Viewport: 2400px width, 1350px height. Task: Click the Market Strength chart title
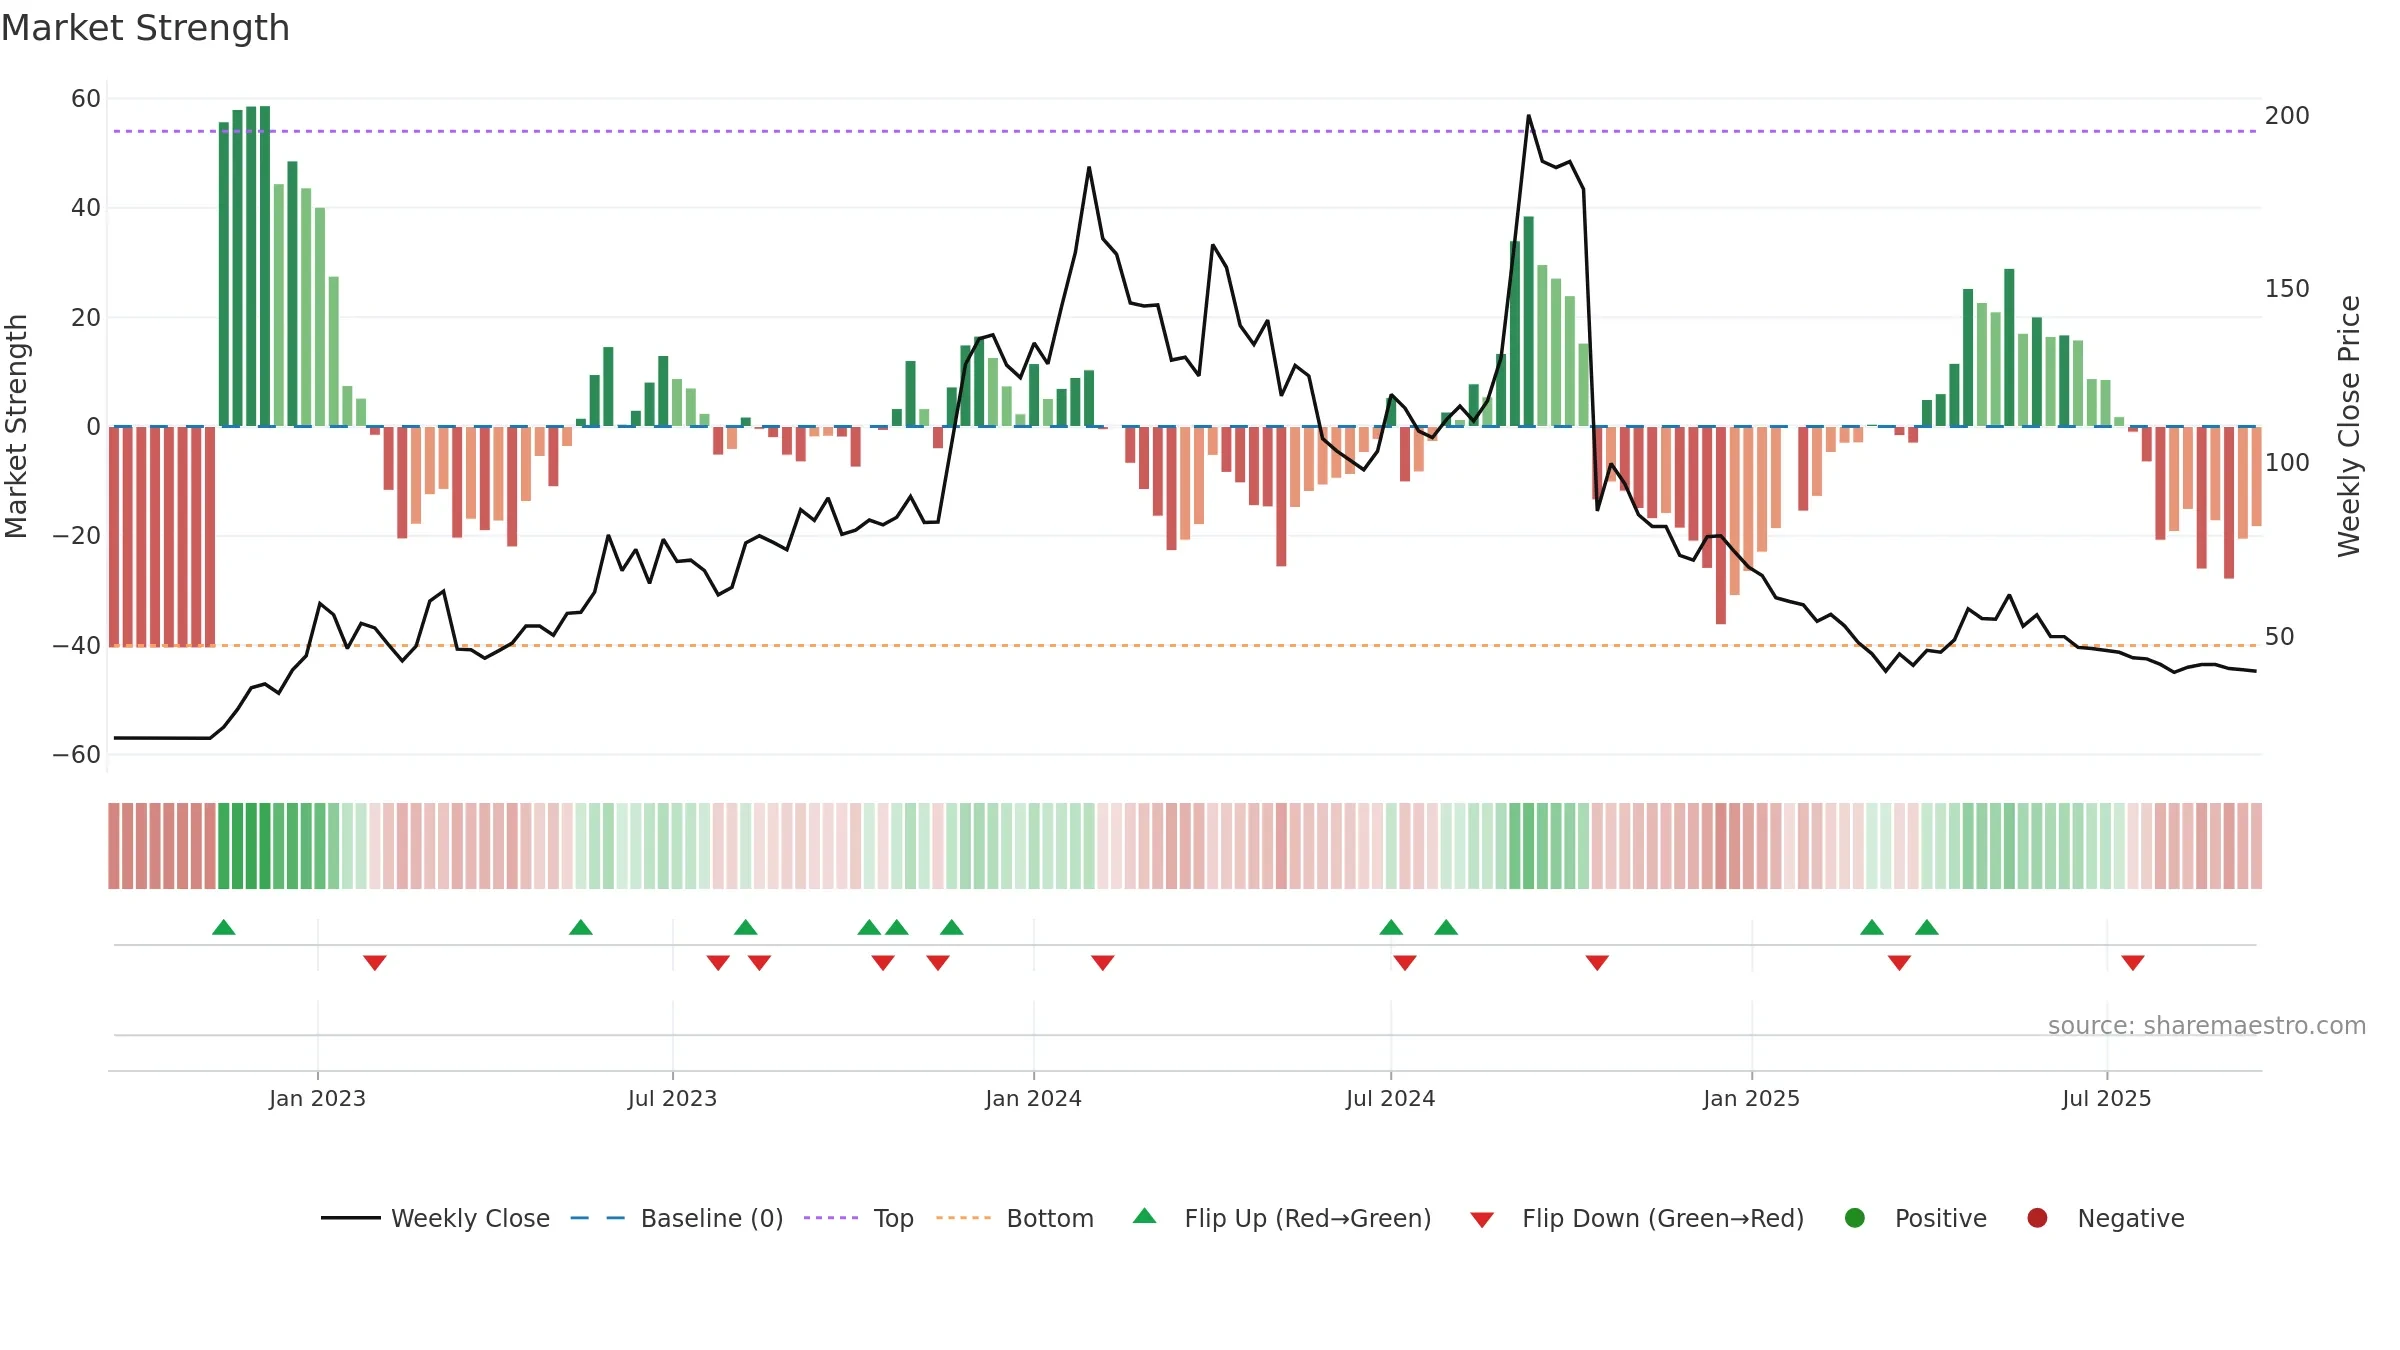(x=145, y=28)
